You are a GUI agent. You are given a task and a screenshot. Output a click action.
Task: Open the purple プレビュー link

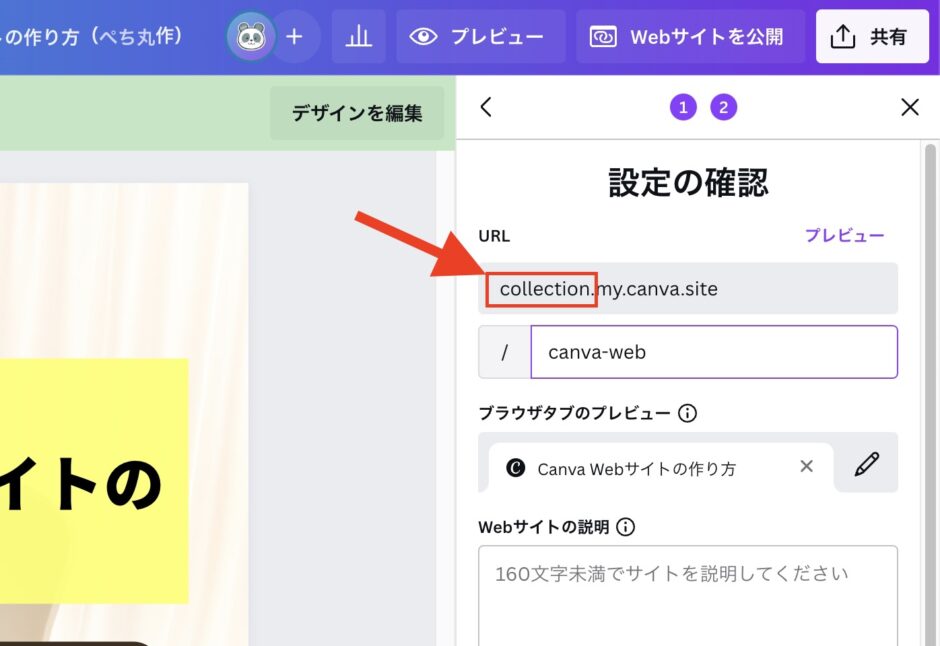click(x=846, y=235)
